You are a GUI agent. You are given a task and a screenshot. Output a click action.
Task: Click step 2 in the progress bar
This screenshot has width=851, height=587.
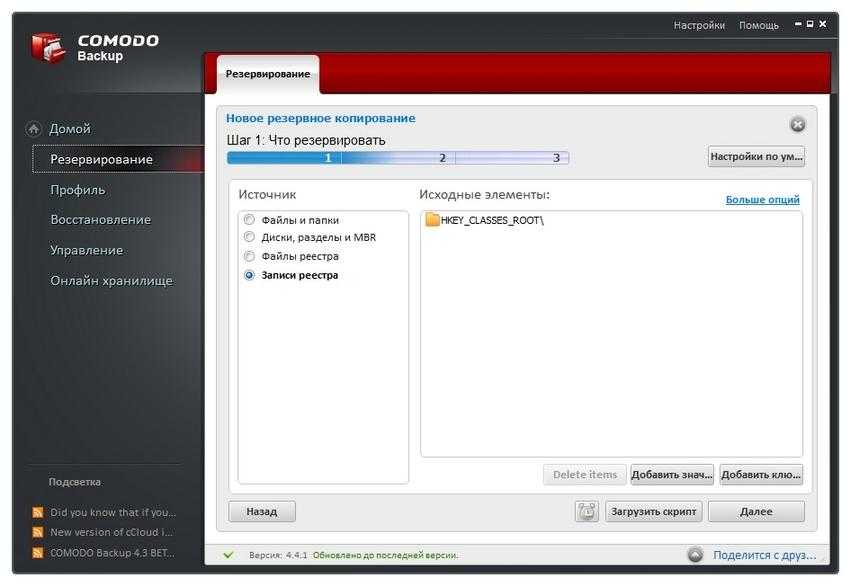pos(442,158)
